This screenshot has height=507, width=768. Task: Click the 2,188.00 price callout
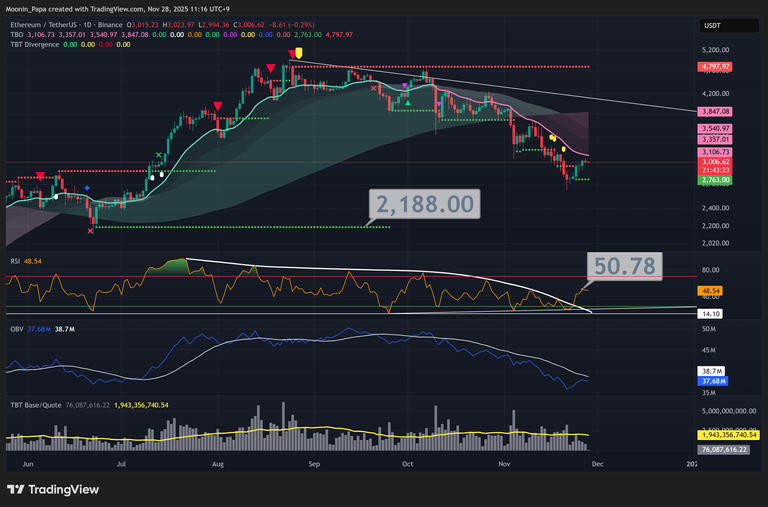(x=424, y=204)
